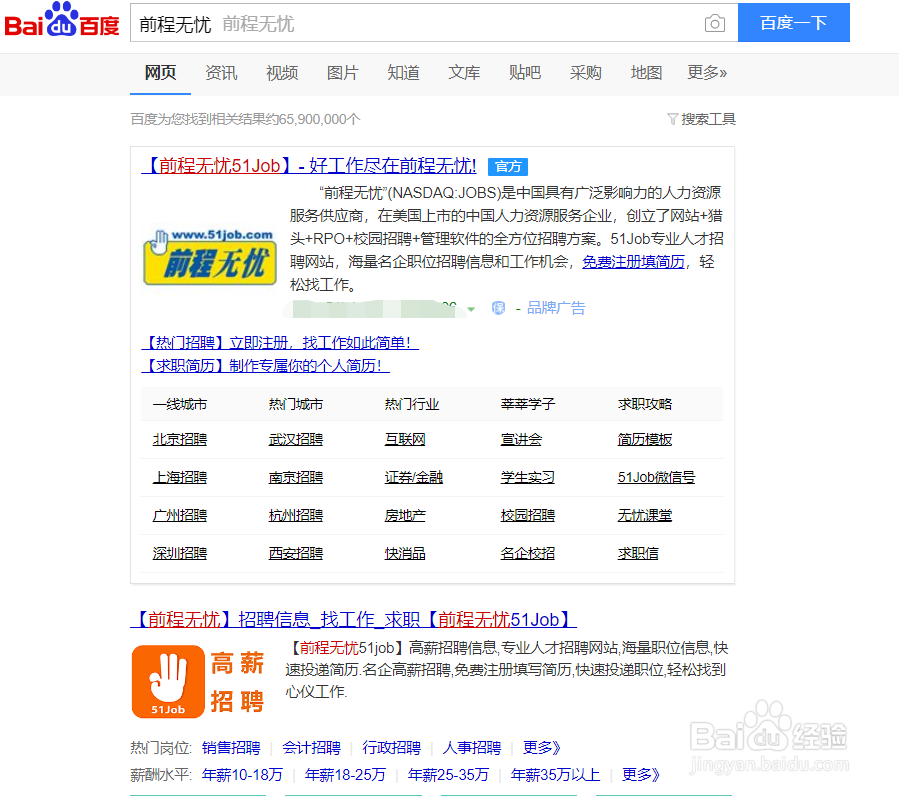Click the 官方 badge
The image size is (899, 796).
coord(508,167)
